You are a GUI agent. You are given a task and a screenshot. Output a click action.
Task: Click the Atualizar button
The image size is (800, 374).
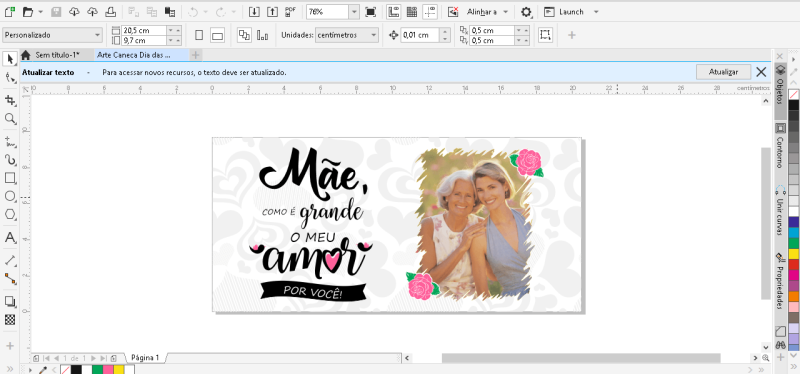pyautogui.click(x=723, y=72)
